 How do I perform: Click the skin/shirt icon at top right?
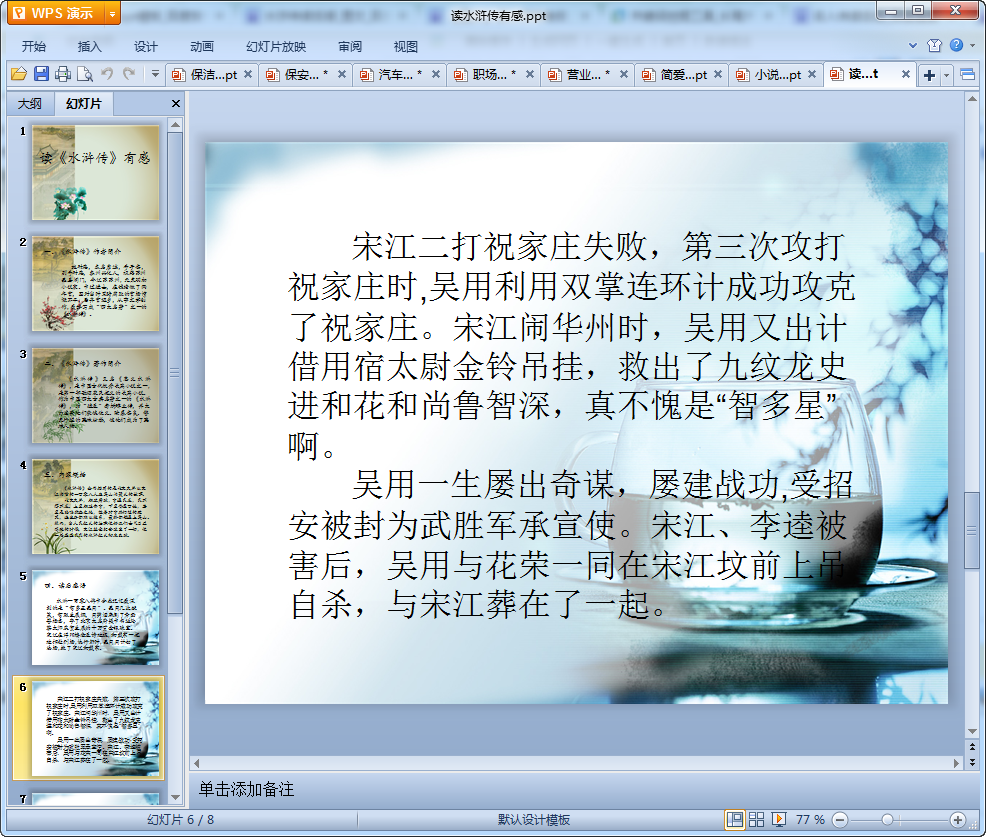[934, 45]
